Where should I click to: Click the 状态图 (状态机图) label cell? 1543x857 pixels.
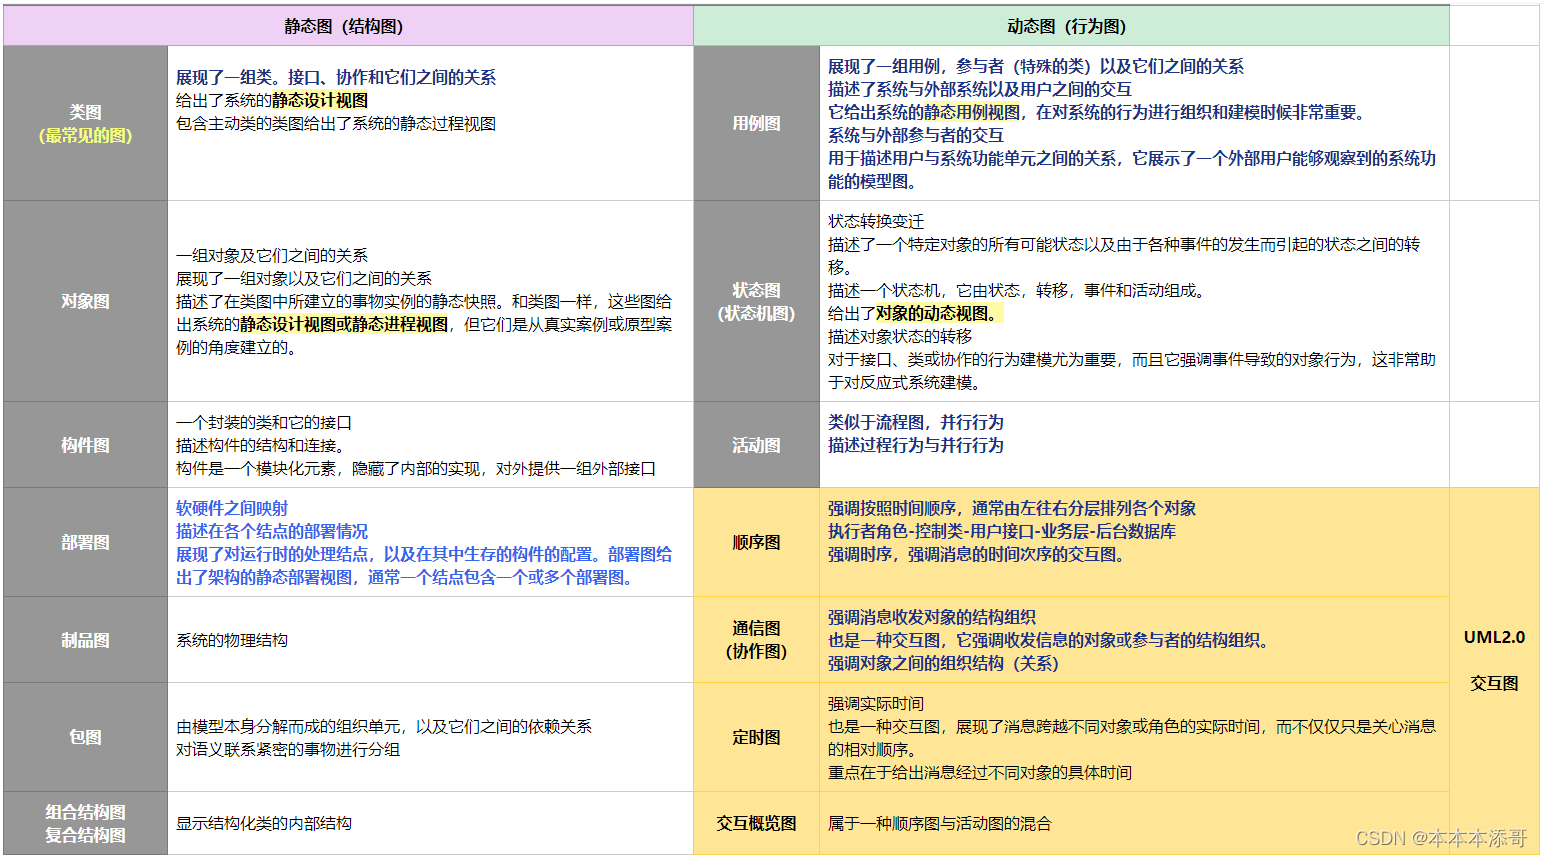(757, 301)
